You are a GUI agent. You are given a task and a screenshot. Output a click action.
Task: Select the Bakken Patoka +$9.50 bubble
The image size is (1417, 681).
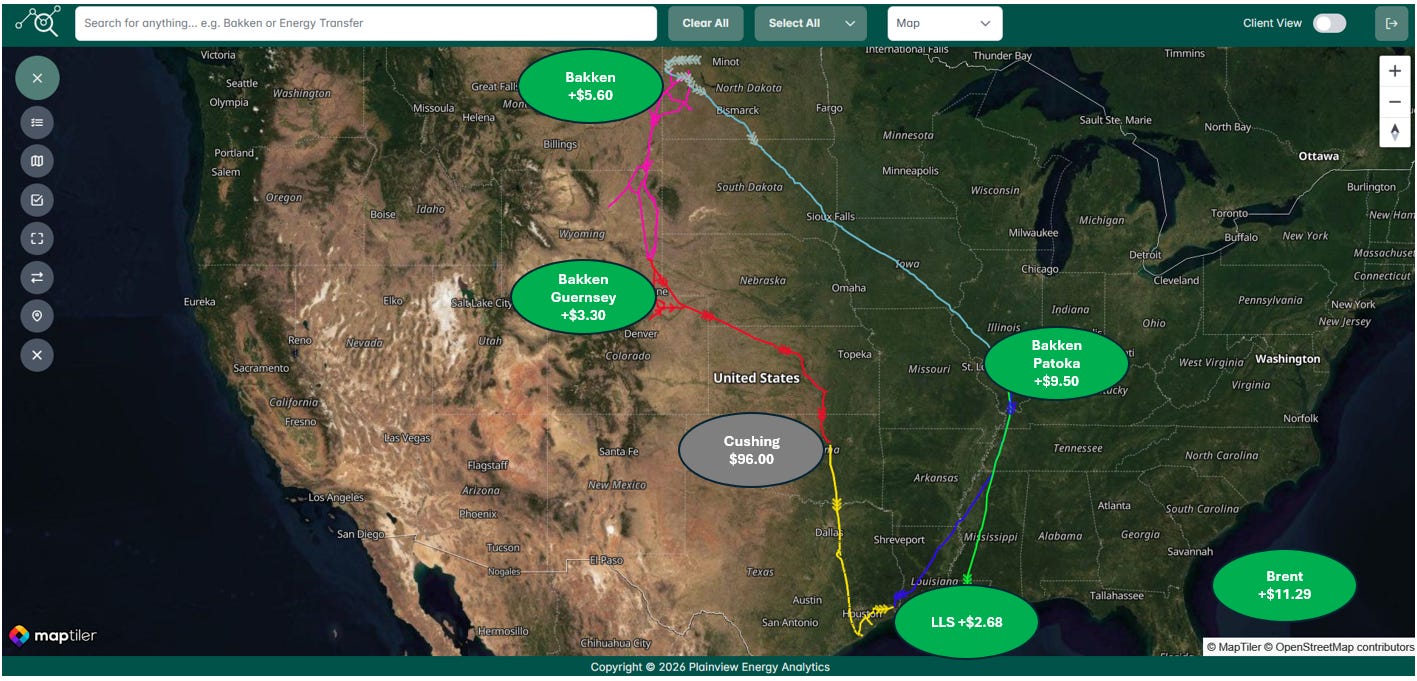tap(1056, 363)
